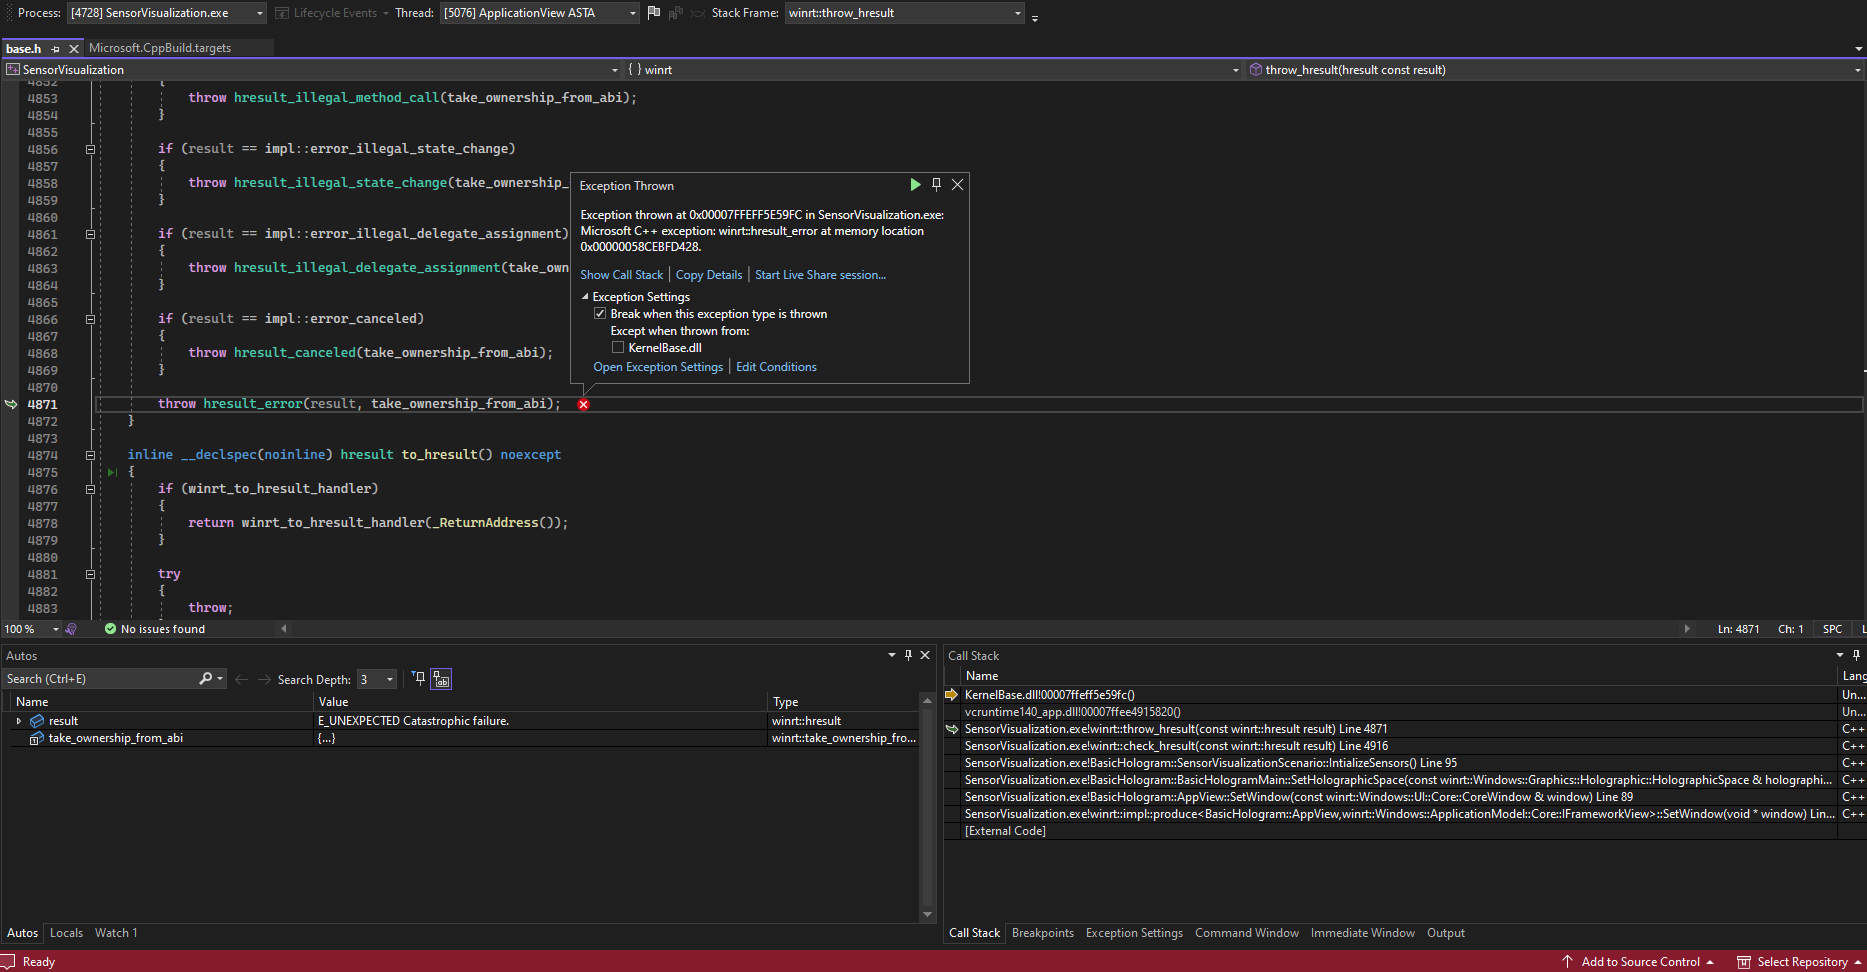Image resolution: width=1867 pixels, height=972 pixels.
Task: Click the red exception error marker on line 4871
Action: 583,404
